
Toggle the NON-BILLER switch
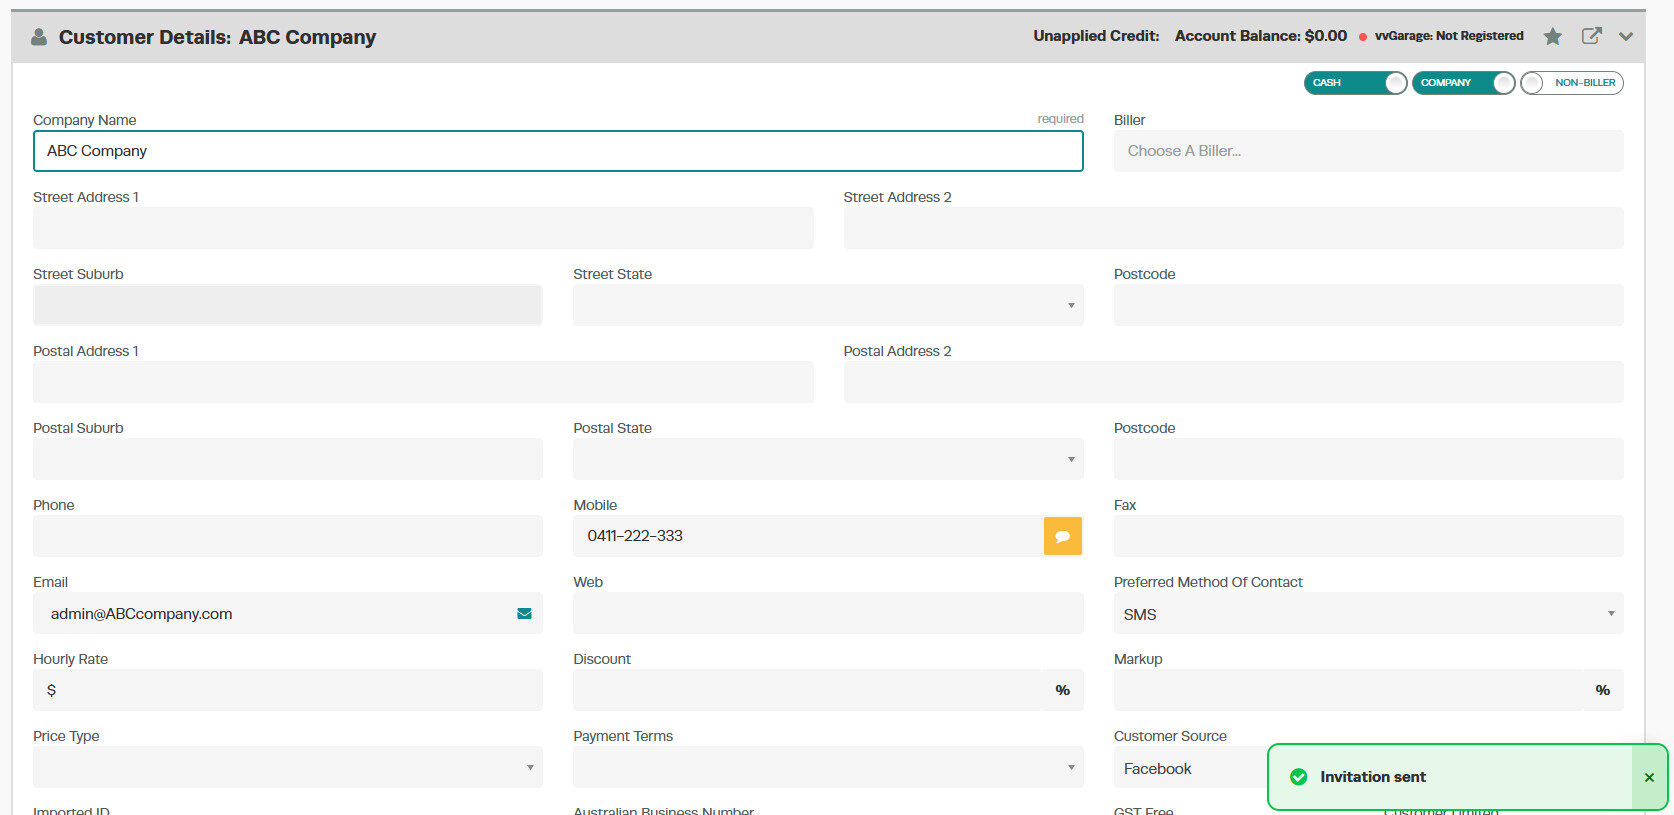1571,83
